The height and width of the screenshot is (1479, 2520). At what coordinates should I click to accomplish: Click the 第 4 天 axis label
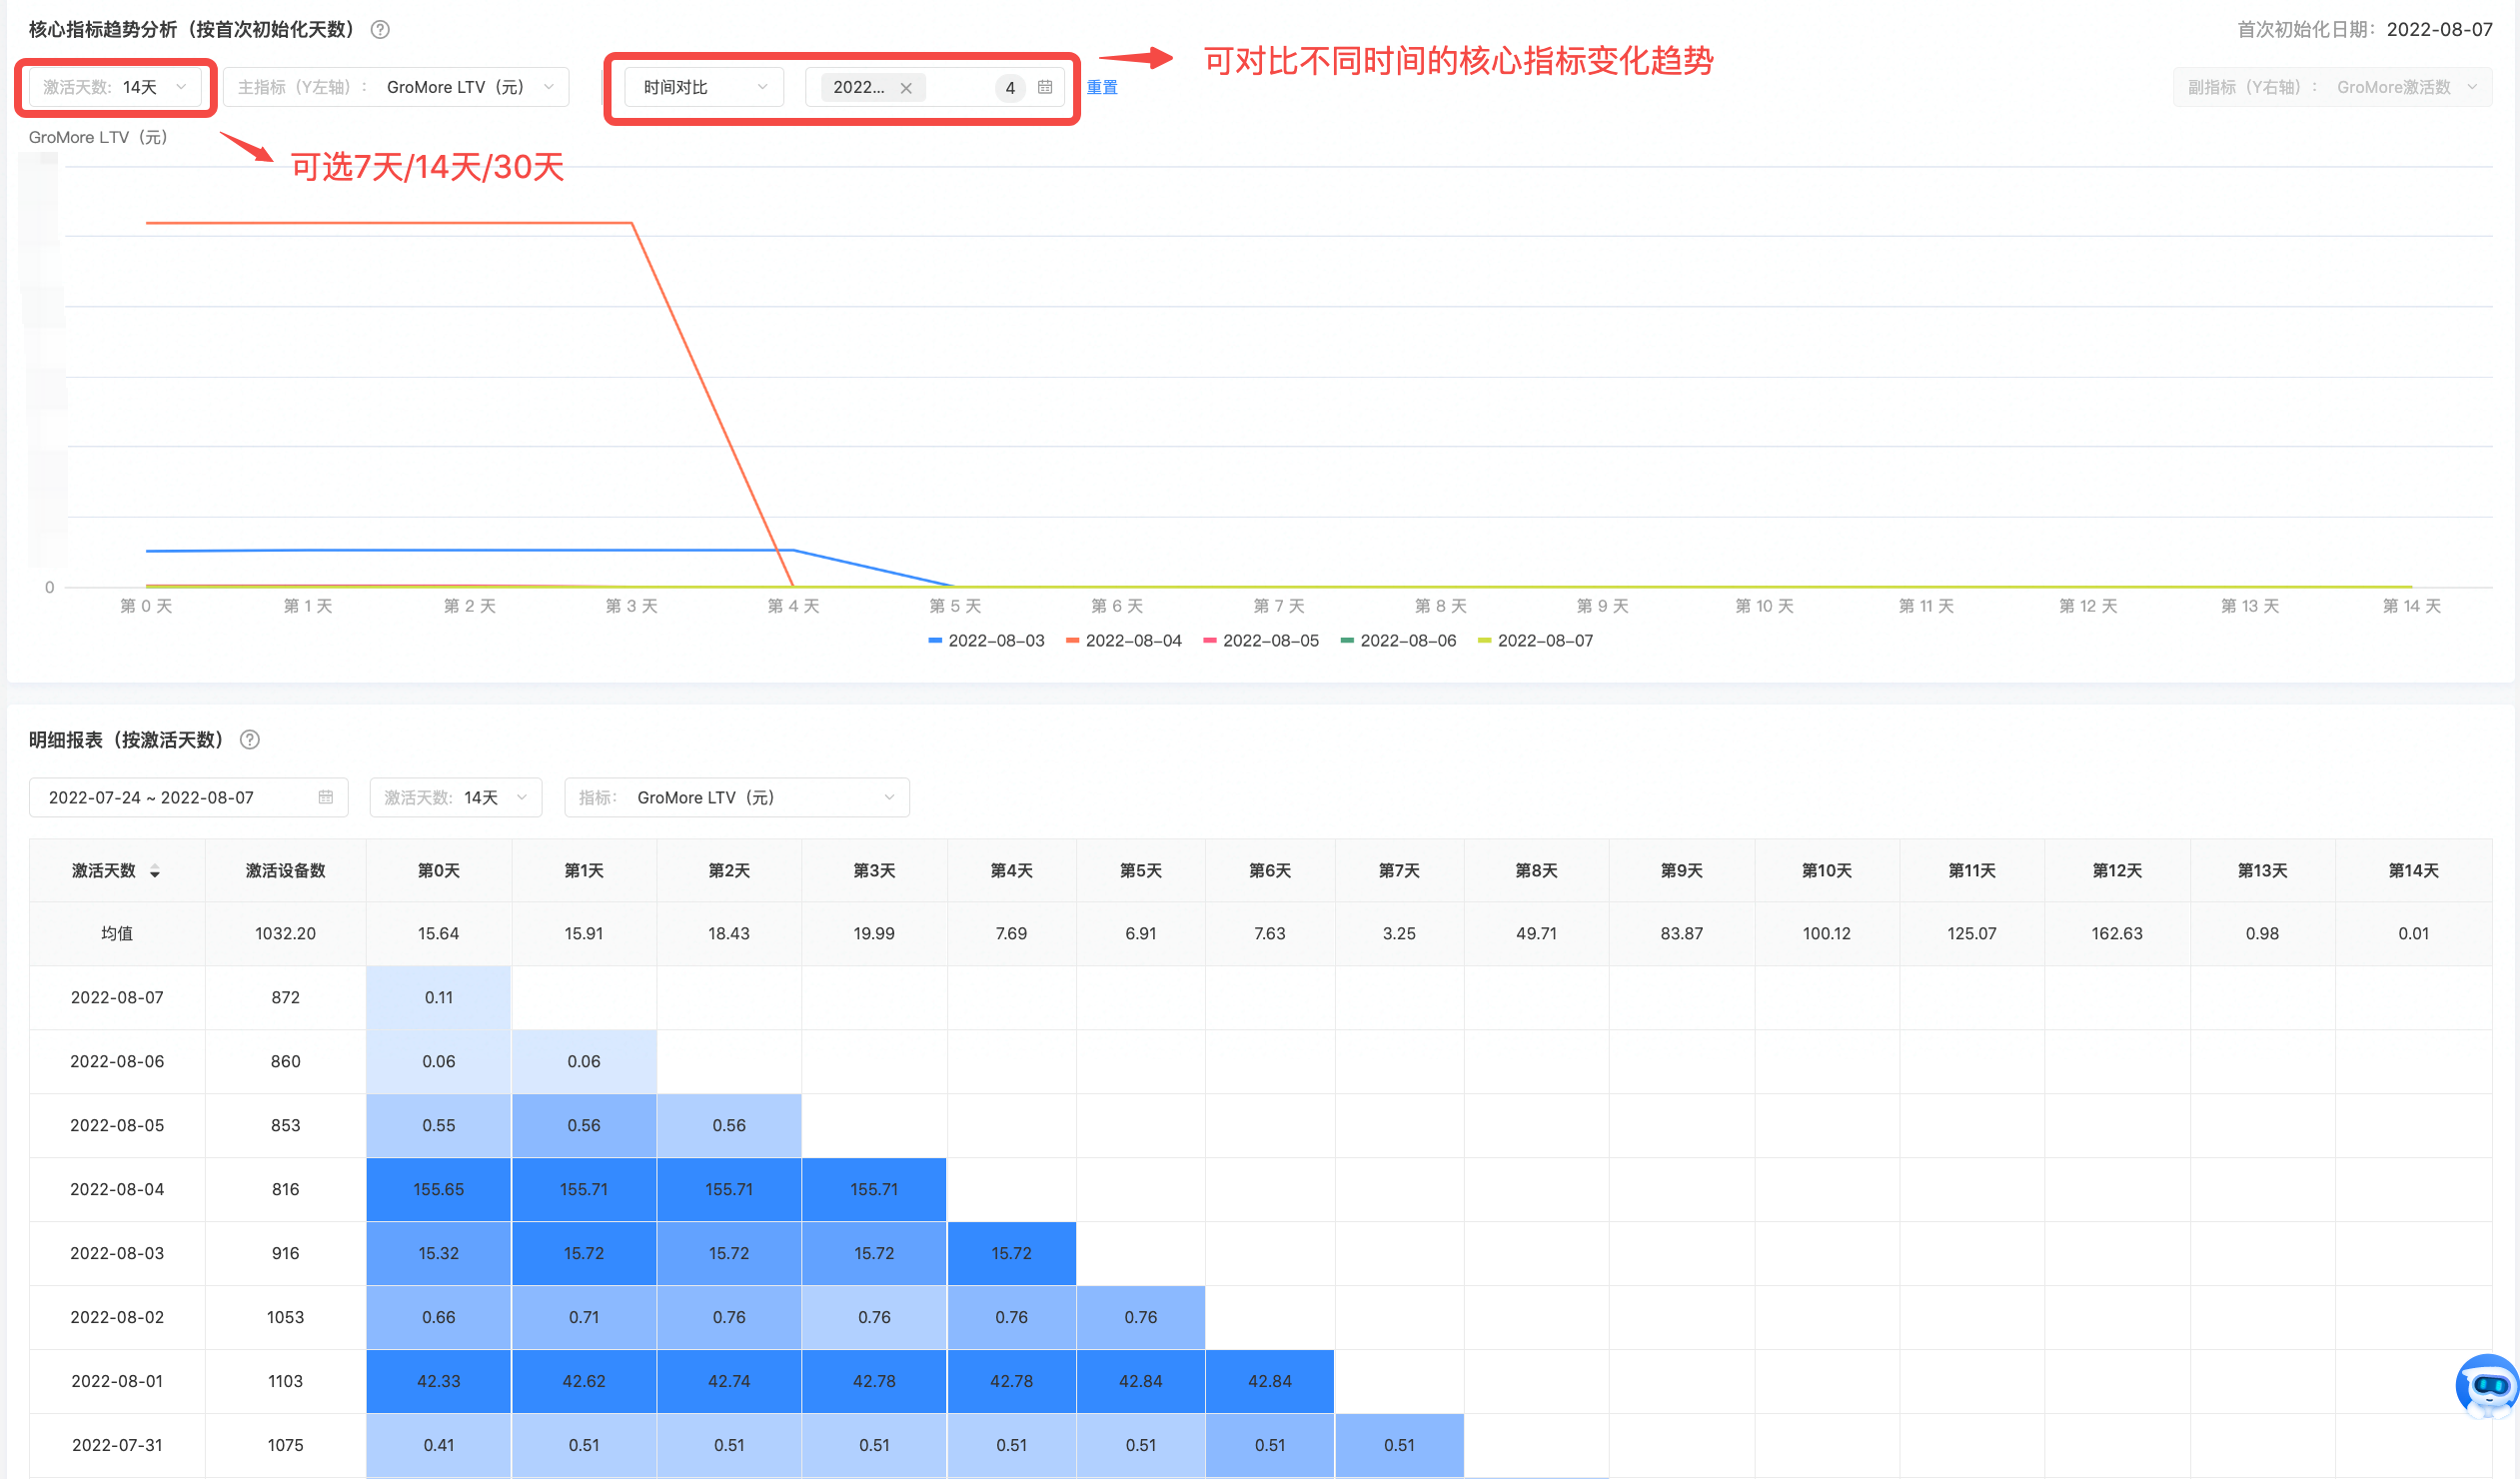click(793, 606)
